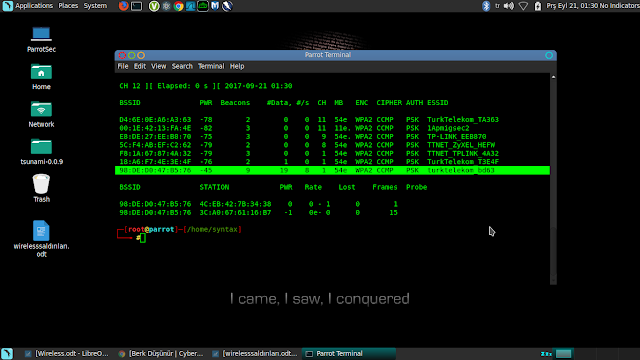
Task: Click the orange titlebar button of Parrot Terminal
Action: pyautogui.click(x=141, y=55)
